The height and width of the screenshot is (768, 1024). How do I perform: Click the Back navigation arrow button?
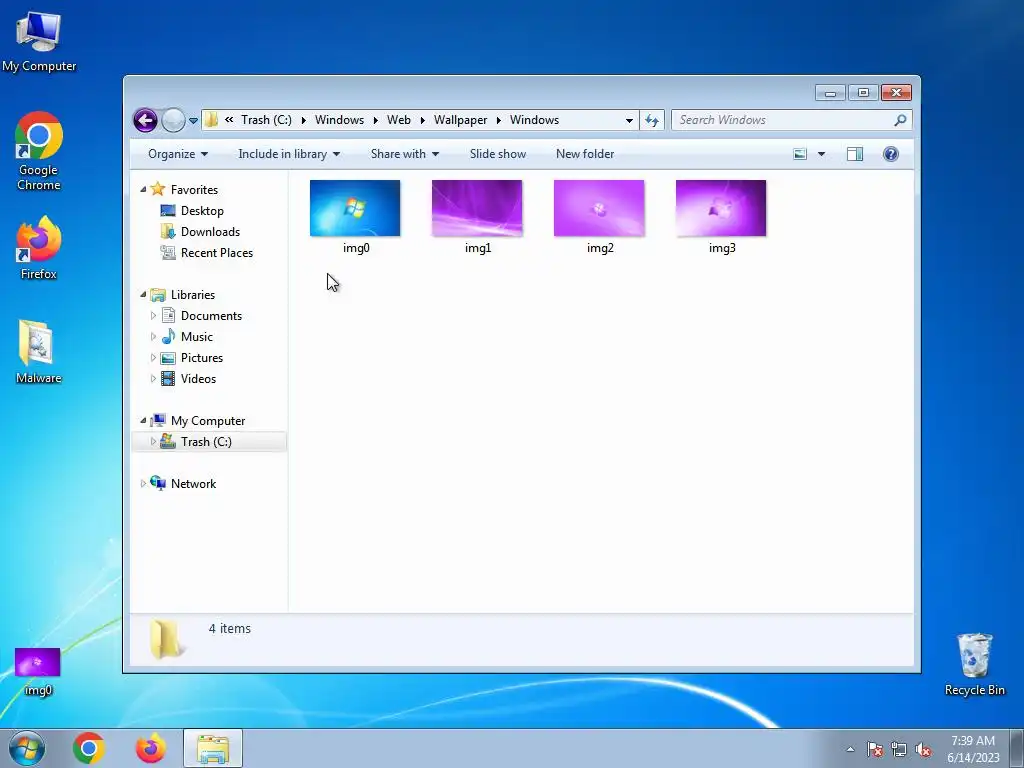146,120
